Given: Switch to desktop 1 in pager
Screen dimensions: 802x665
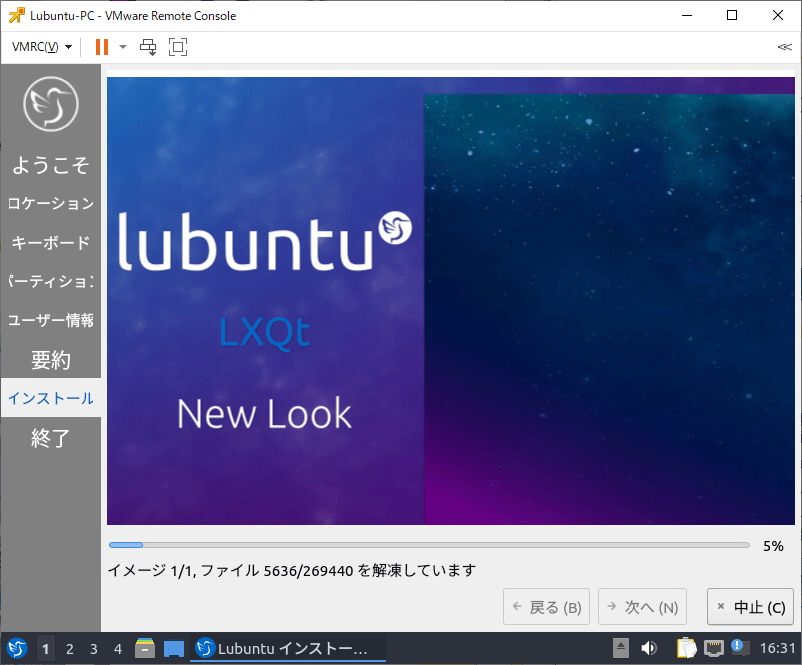Looking at the screenshot, I should coord(46,649).
